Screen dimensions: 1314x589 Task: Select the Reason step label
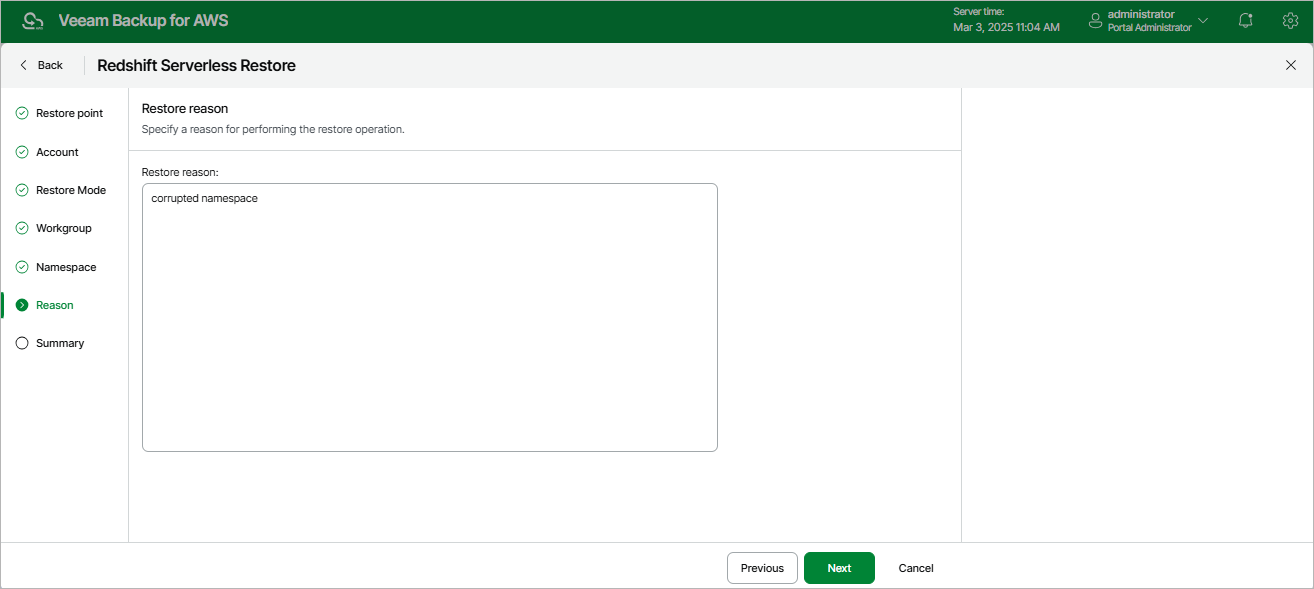pyautogui.click(x=55, y=305)
